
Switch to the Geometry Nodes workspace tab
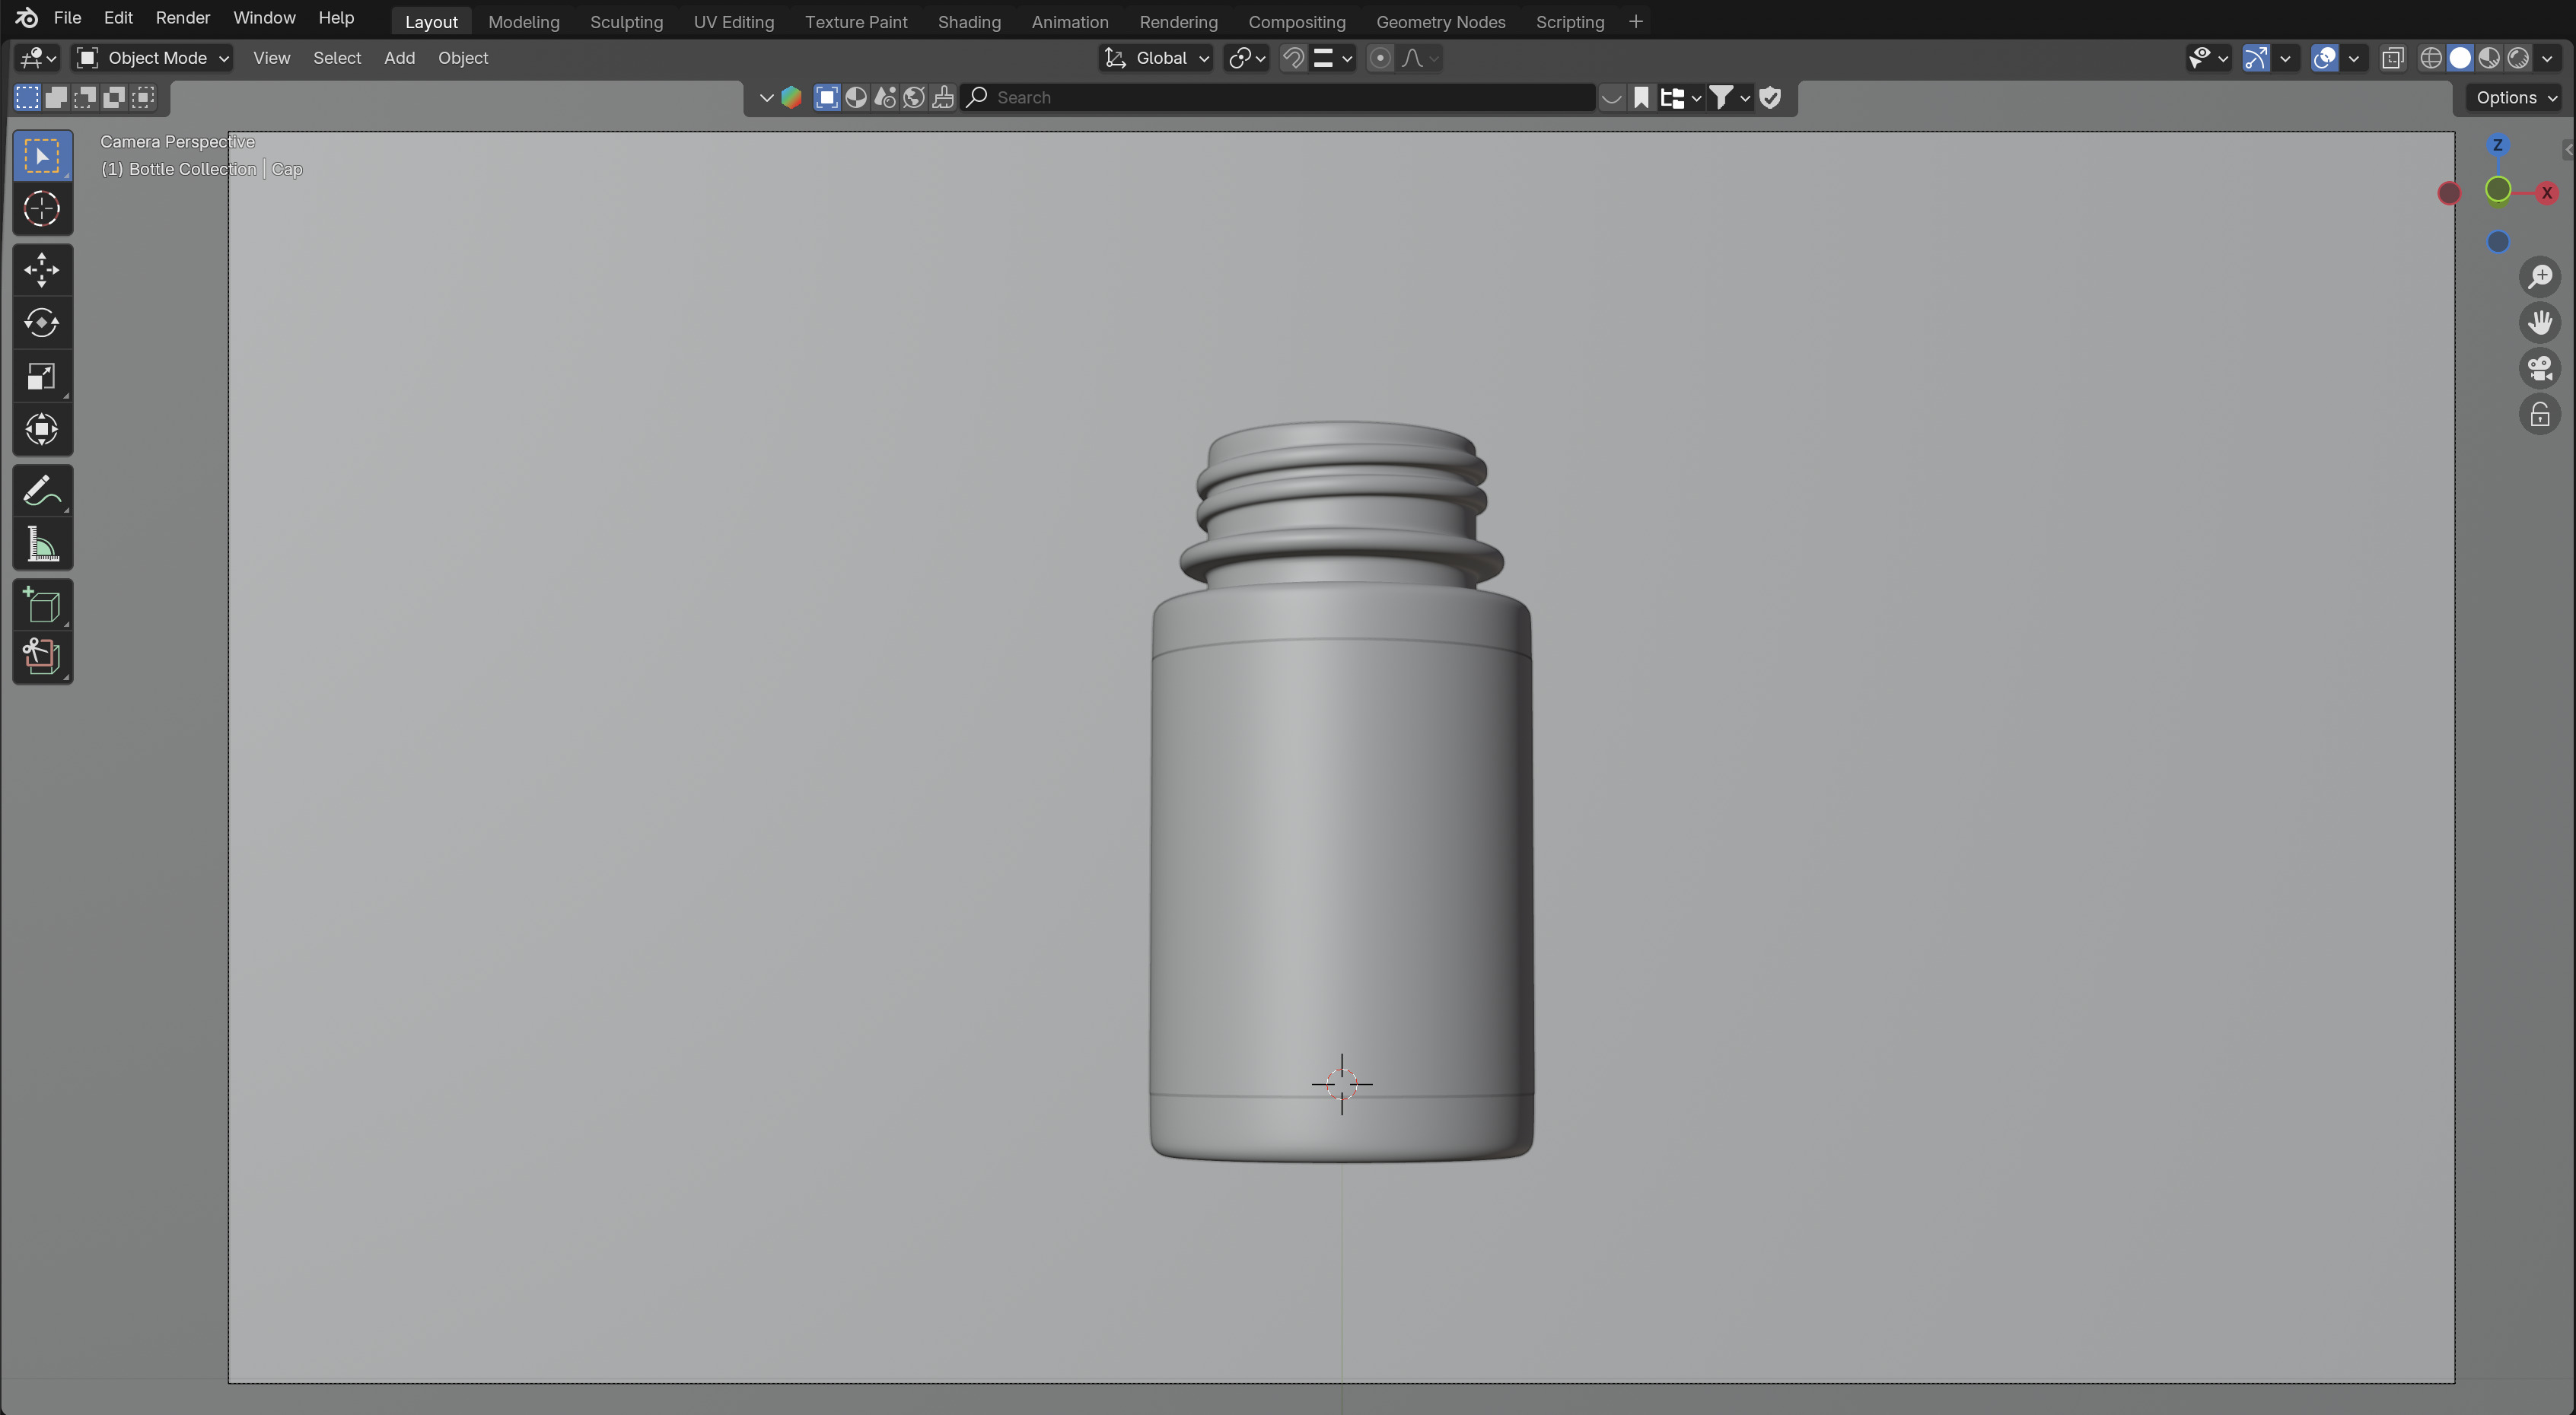pyautogui.click(x=1440, y=22)
